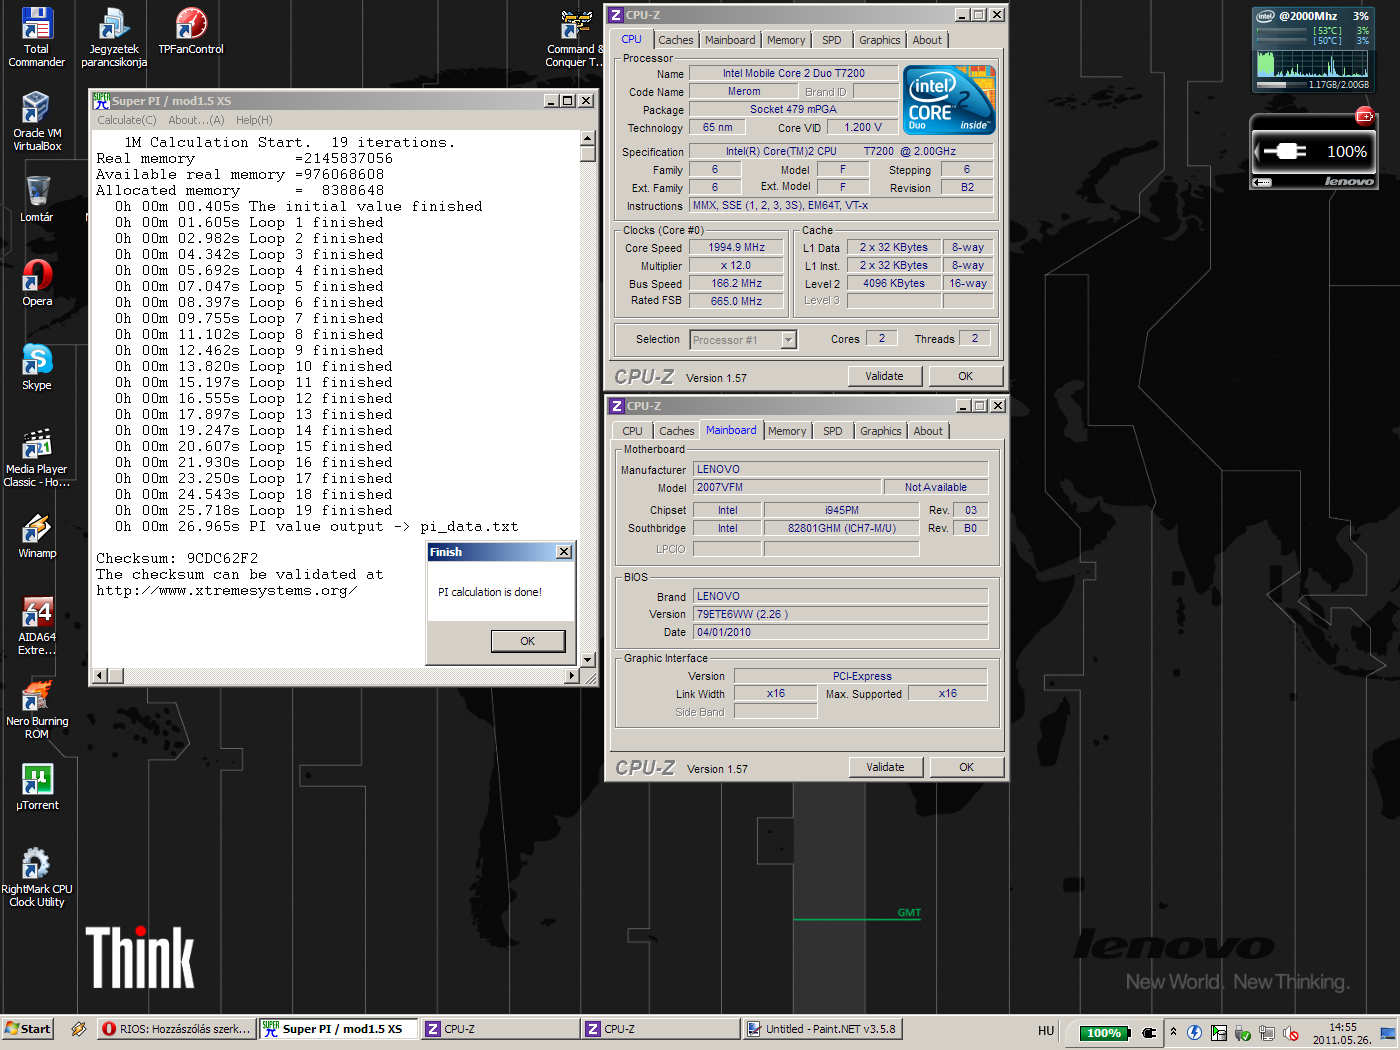
Task: Click Validate in lower CPU-Z window
Action: pyautogui.click(x=885, y=767)
